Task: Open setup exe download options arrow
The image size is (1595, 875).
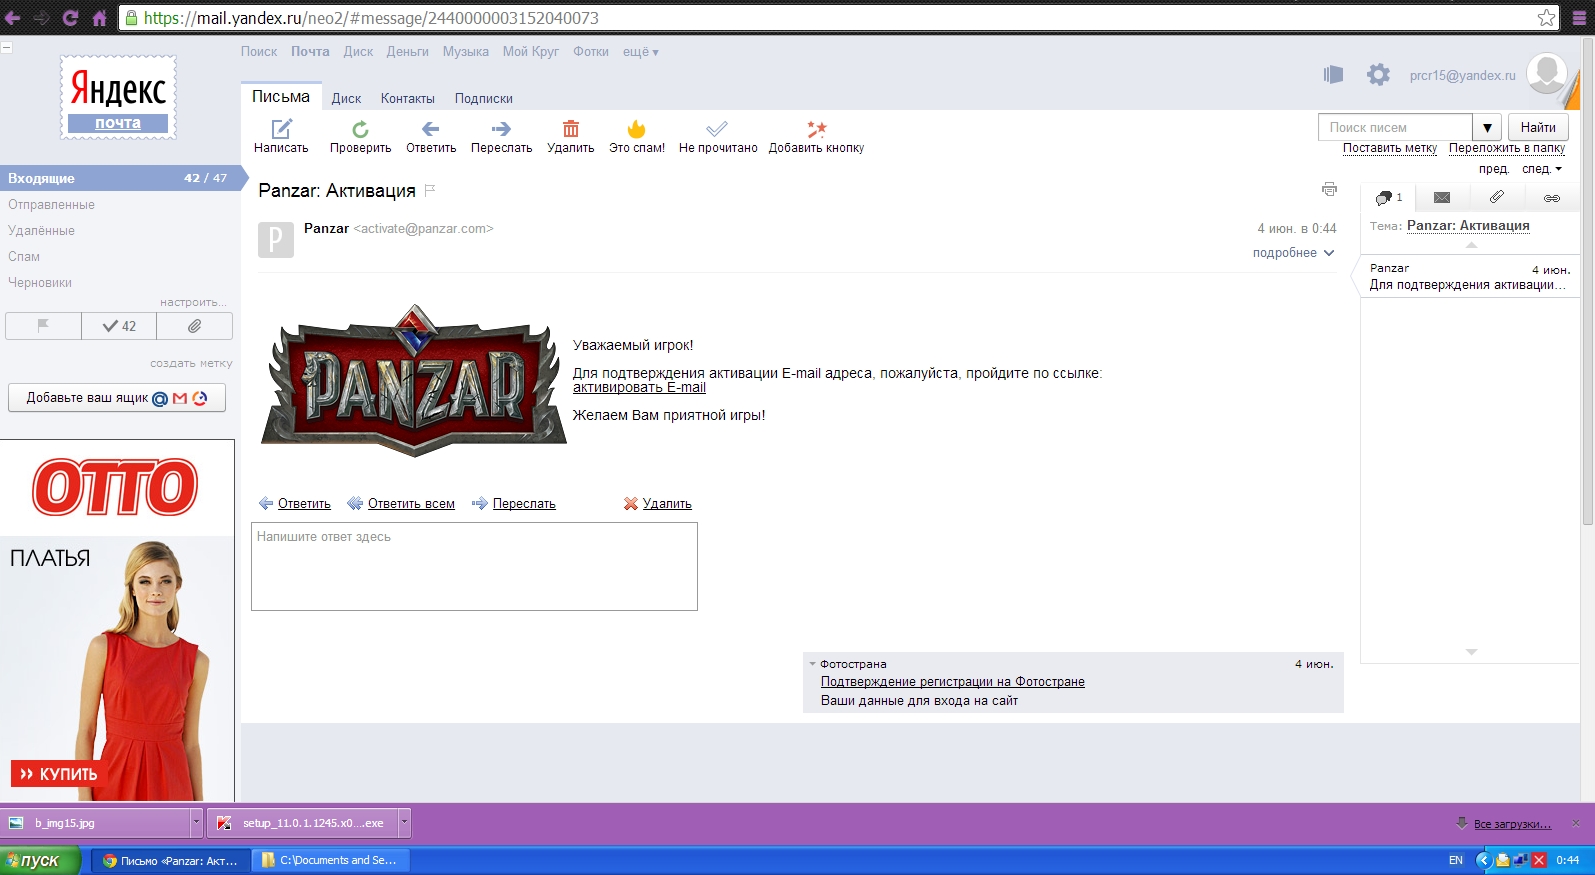Action: click(404, 823)
